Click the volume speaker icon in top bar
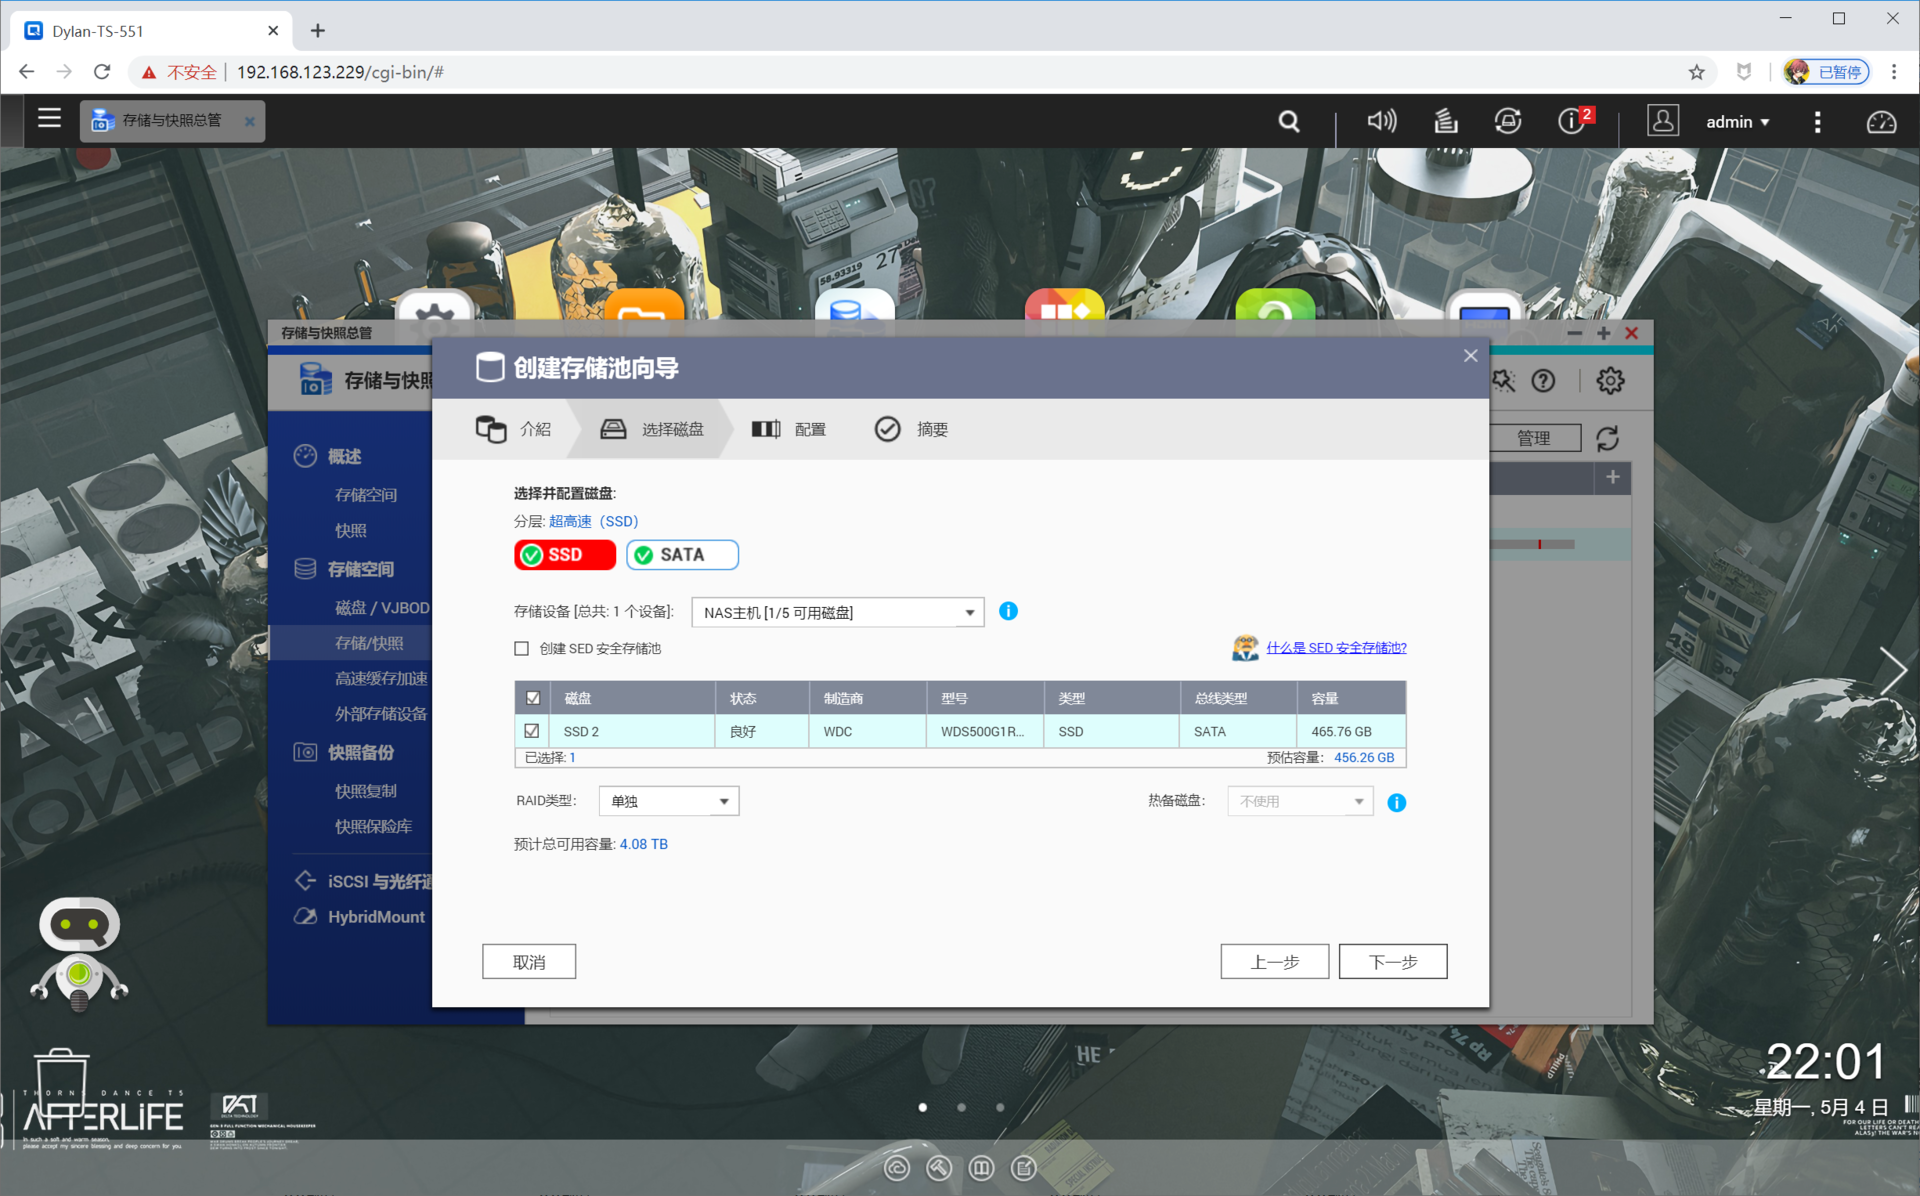This screenshot has width=1920, height=1196. [x=1381, y=122]
